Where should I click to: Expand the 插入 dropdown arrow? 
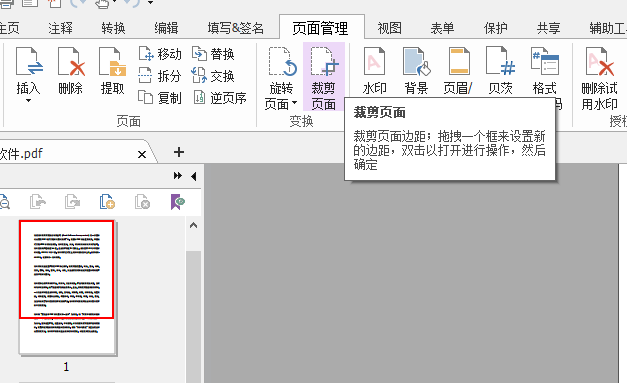[28, 101]
